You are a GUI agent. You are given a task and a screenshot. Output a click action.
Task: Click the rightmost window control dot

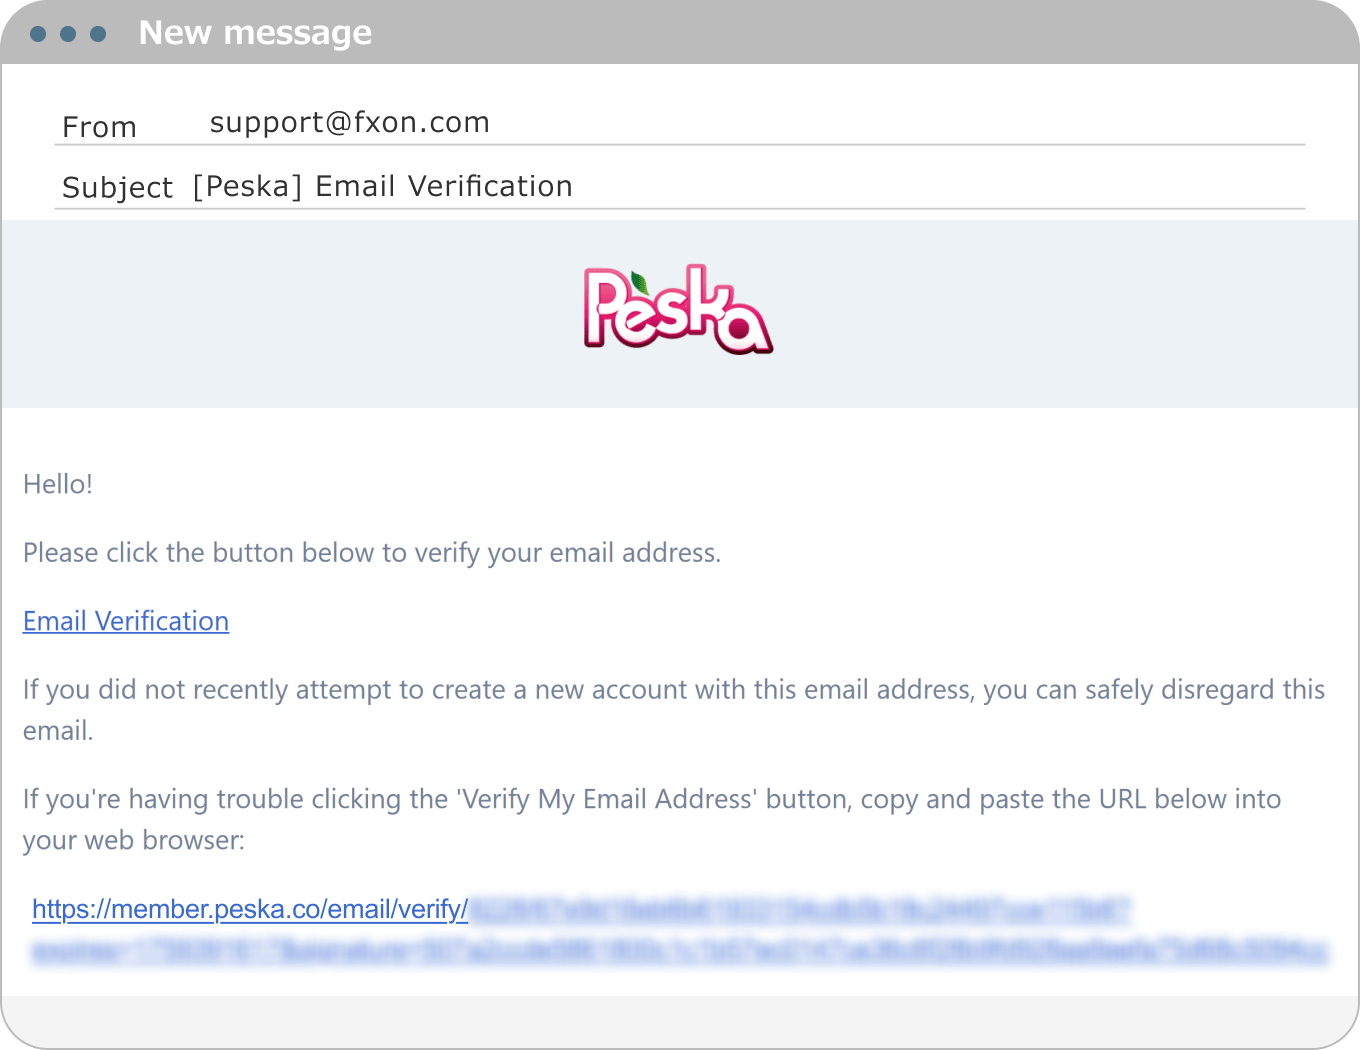coord(98,34)
